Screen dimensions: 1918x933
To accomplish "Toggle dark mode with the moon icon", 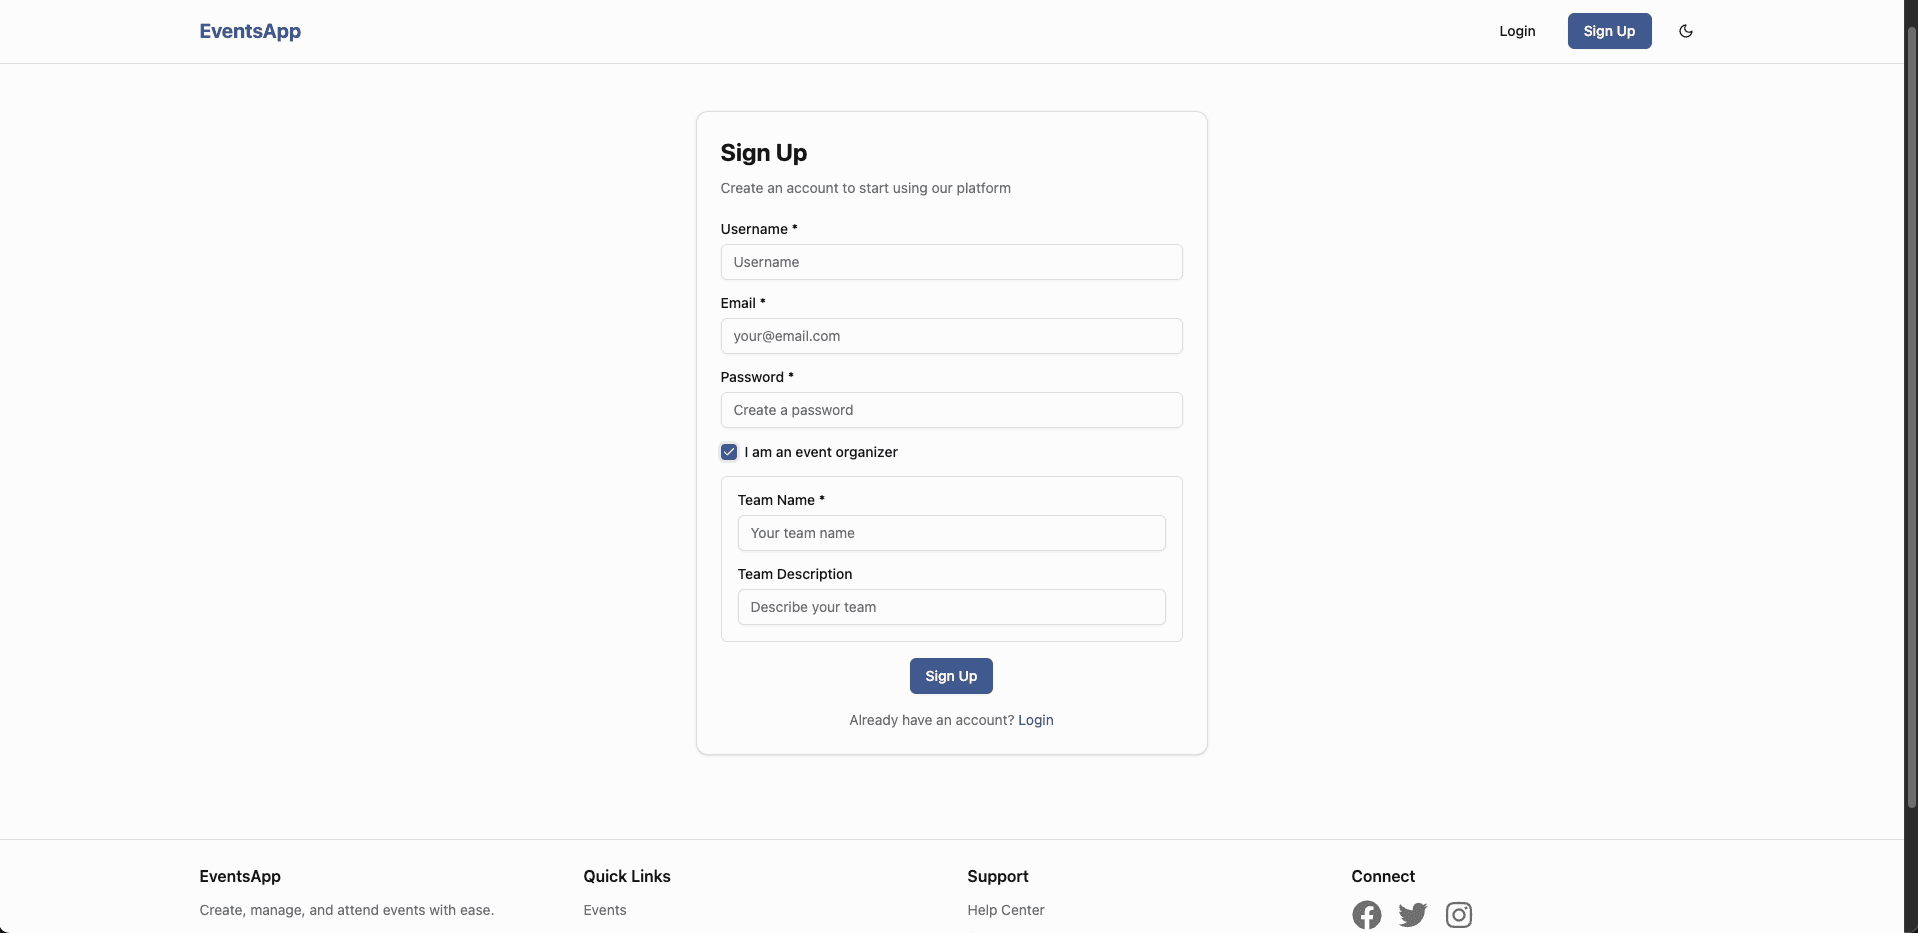I will click(x=1685, y=31).
